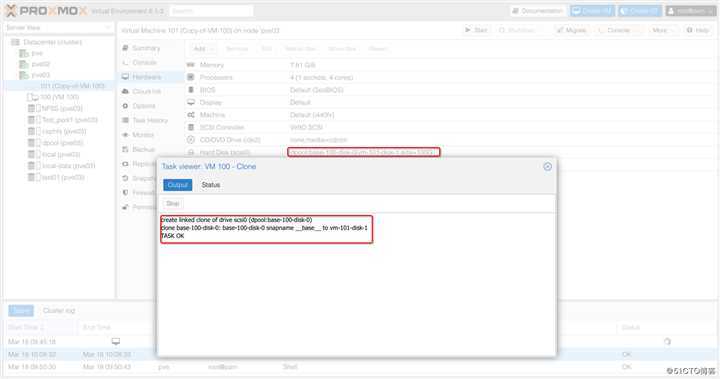Sort by the Start Time column
This screenshot has height=379, width=720.
point(40,327)
